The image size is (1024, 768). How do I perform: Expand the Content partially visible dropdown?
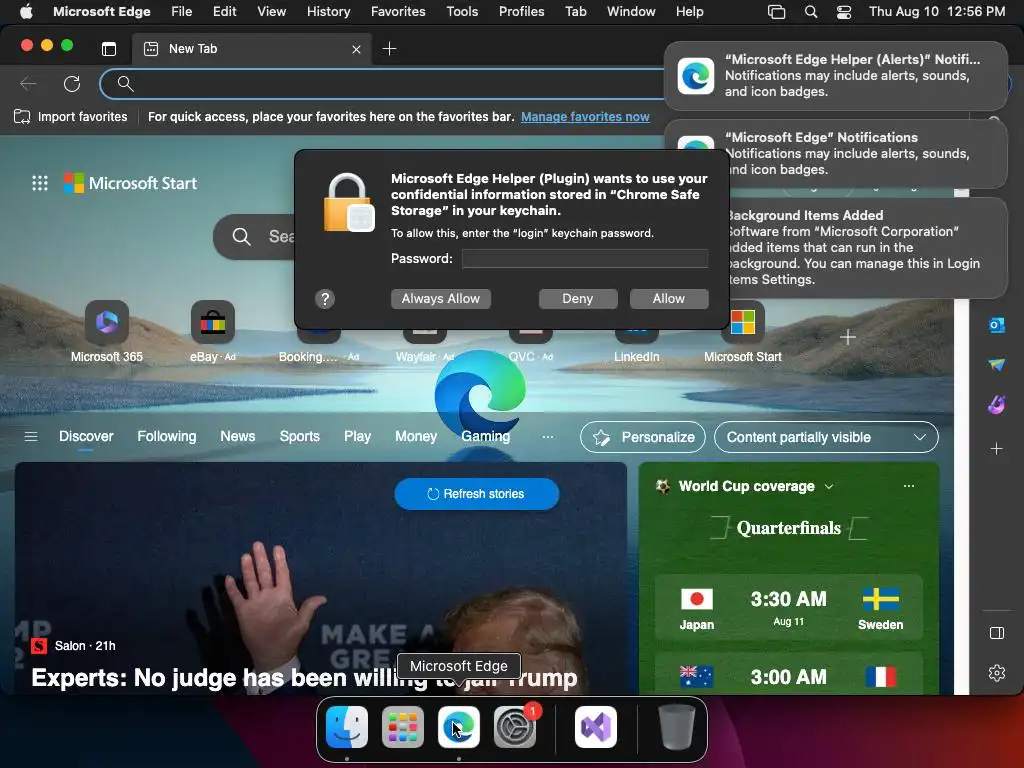pos(826,437)
